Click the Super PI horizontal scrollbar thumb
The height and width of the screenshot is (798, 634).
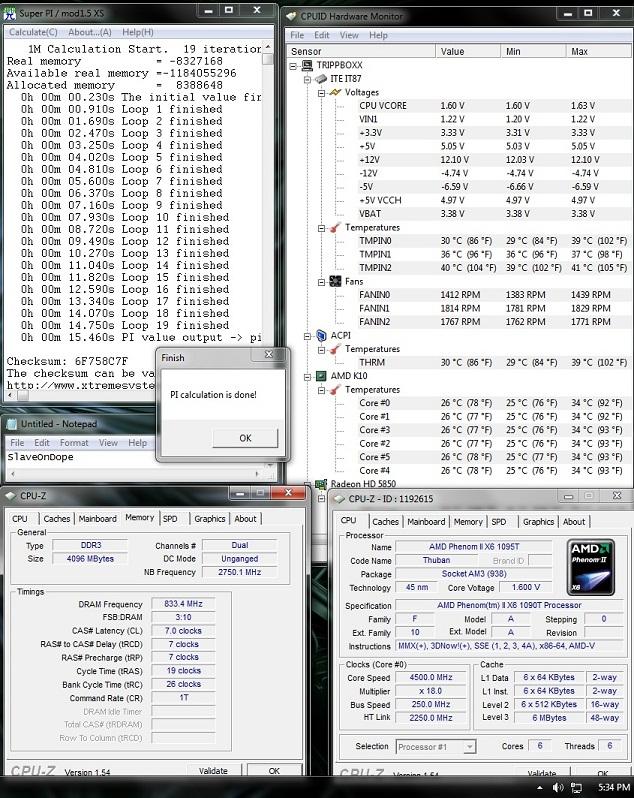(x=22, y=395)
